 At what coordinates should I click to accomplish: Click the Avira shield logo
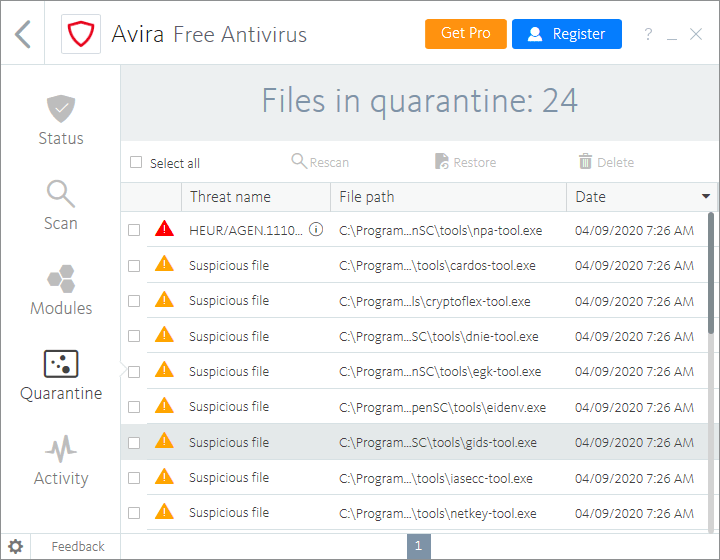[79, 34]
